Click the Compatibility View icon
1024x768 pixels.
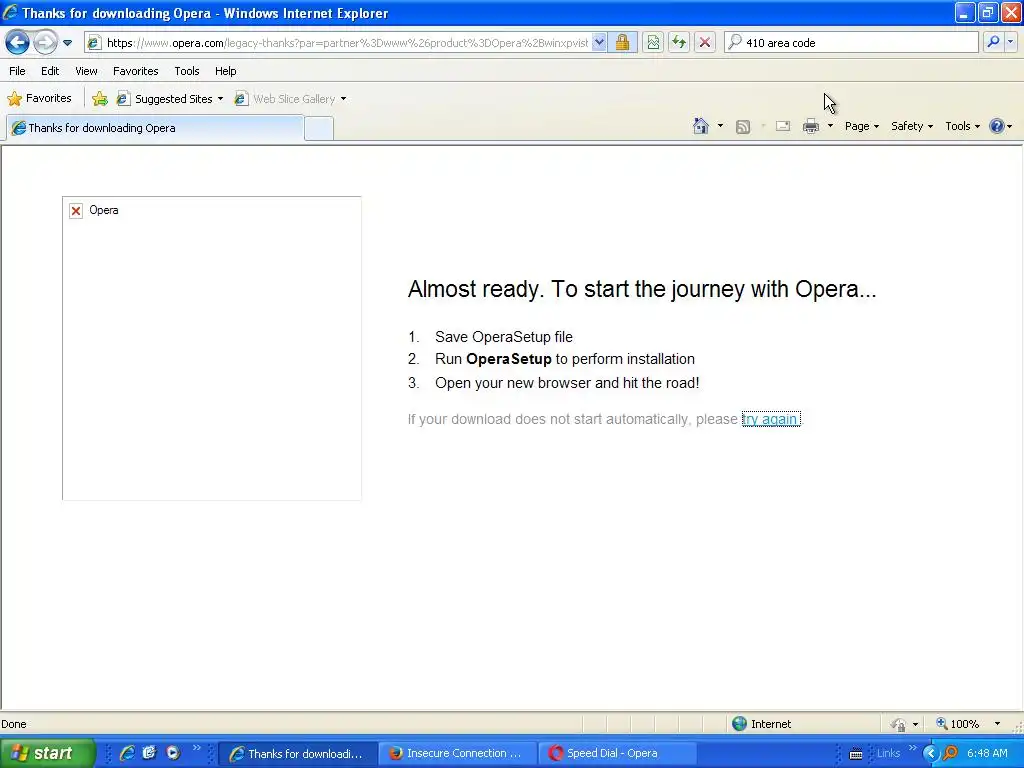pos(653,43)
